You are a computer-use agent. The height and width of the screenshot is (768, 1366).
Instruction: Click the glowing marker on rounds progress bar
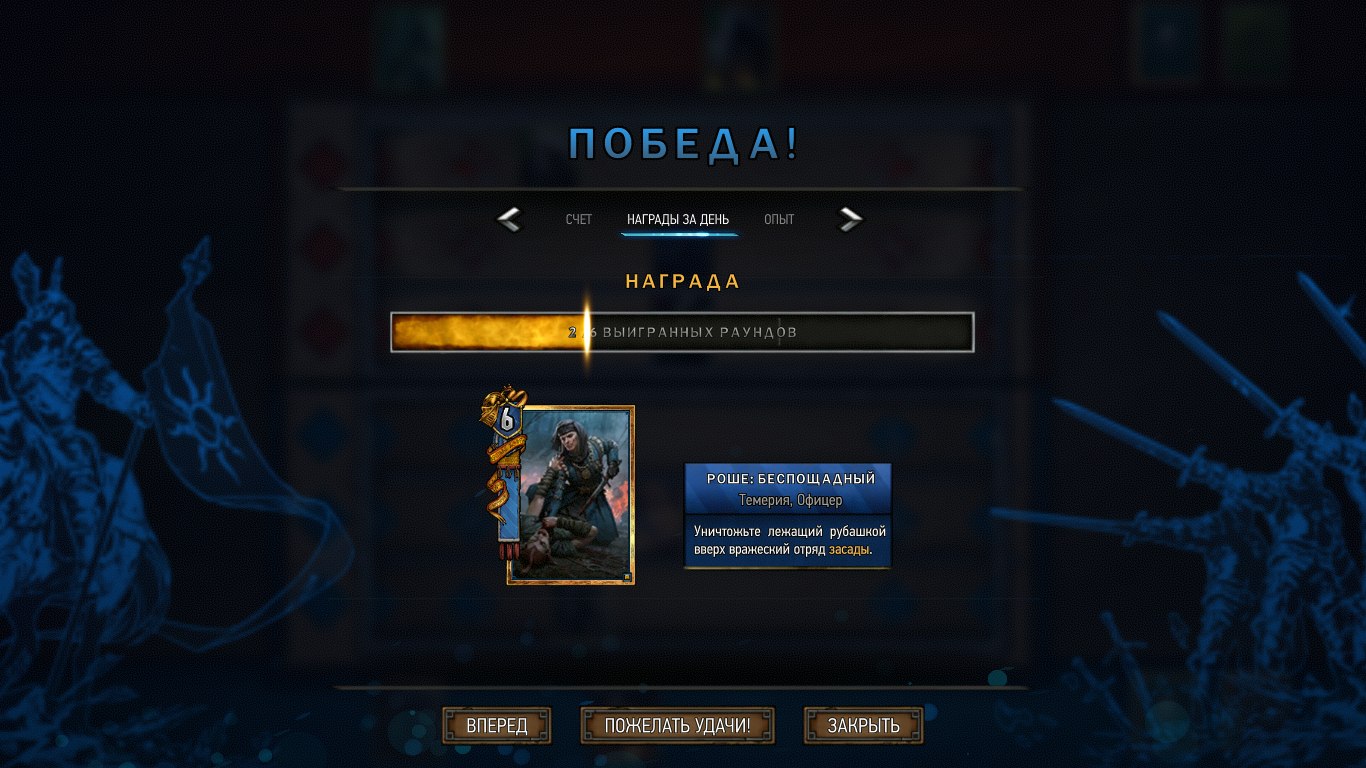(x=587, y=332)
